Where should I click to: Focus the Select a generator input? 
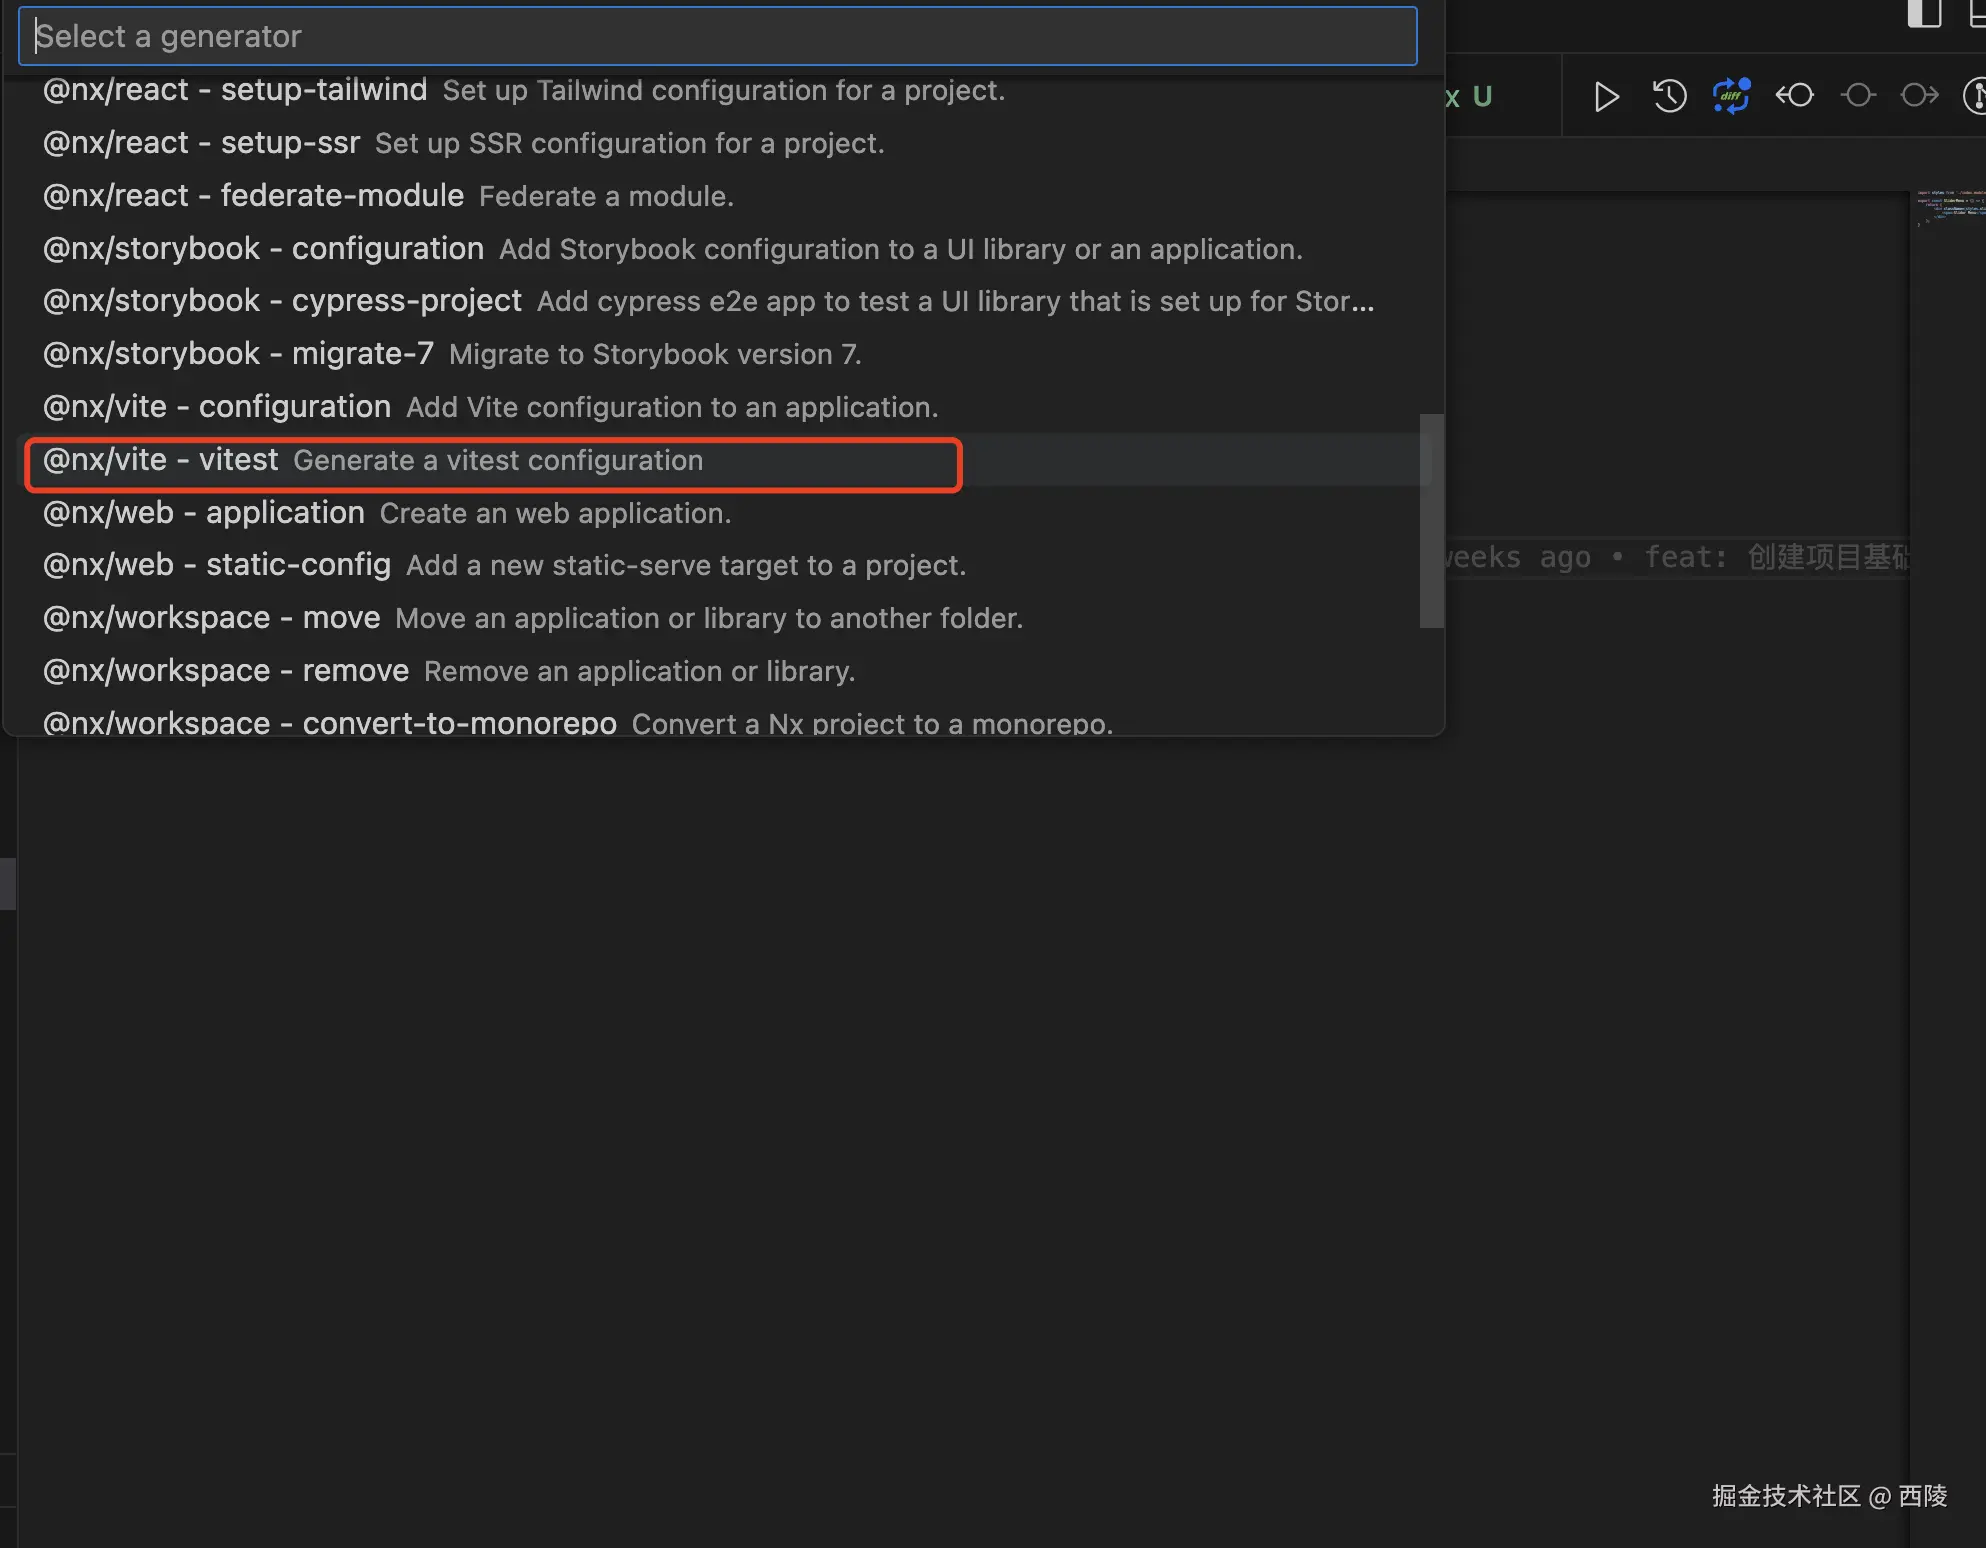(x=717, y=37)
